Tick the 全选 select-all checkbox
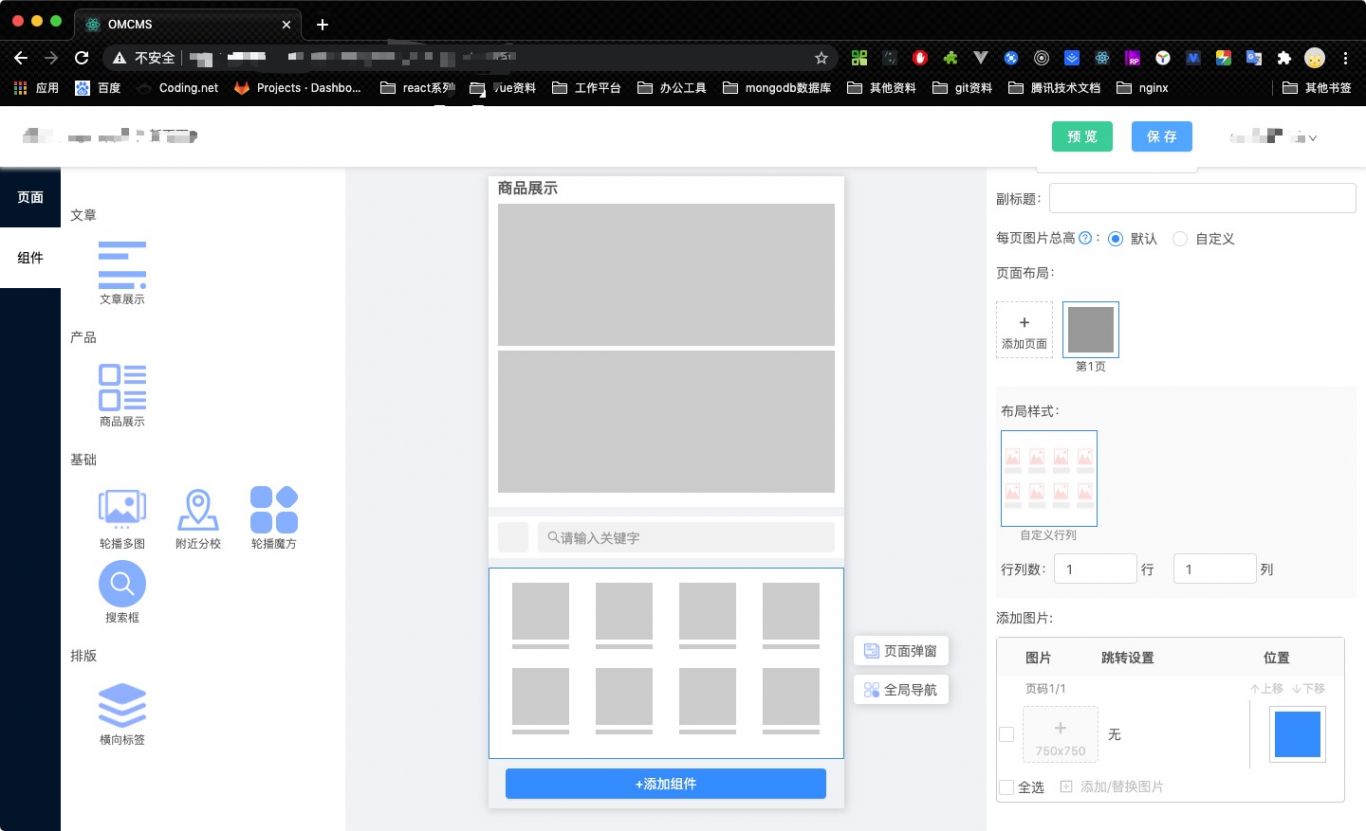Image resolution: width=1366 pixels, height=831 pixels. 1006,787
